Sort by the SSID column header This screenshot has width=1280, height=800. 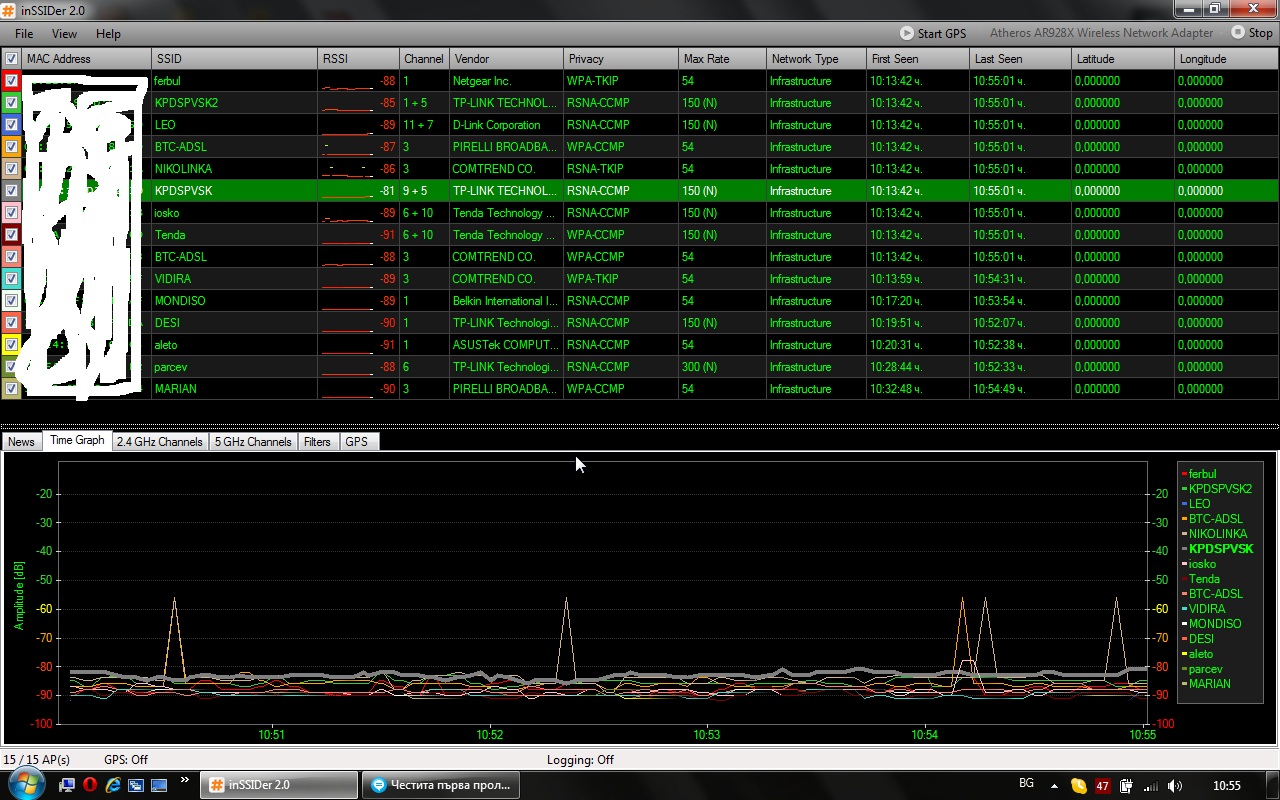click(234, 59)
